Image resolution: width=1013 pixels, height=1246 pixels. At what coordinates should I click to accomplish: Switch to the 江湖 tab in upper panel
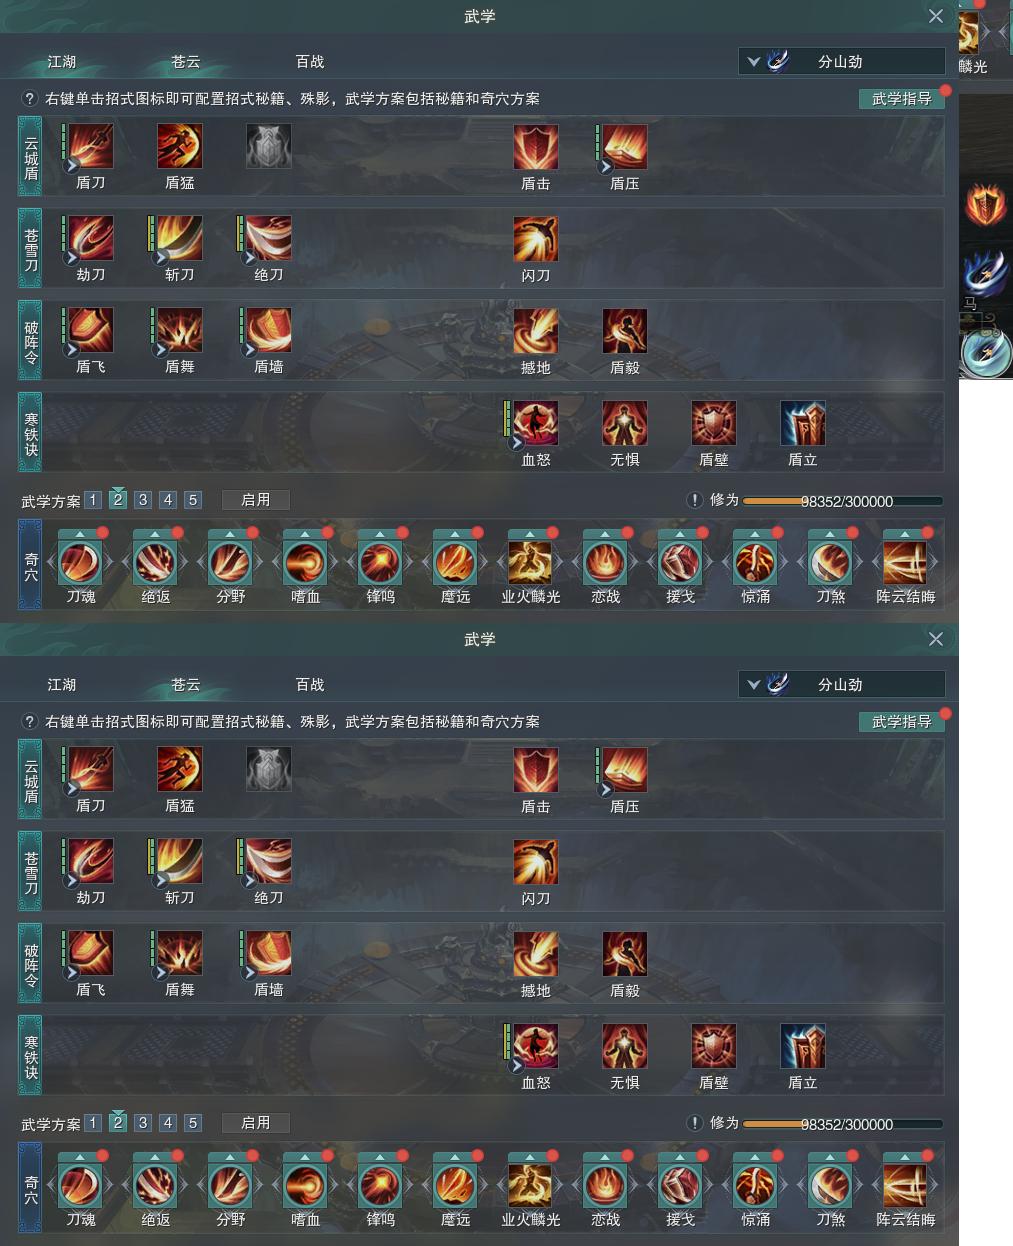click(x=62, y=61)
